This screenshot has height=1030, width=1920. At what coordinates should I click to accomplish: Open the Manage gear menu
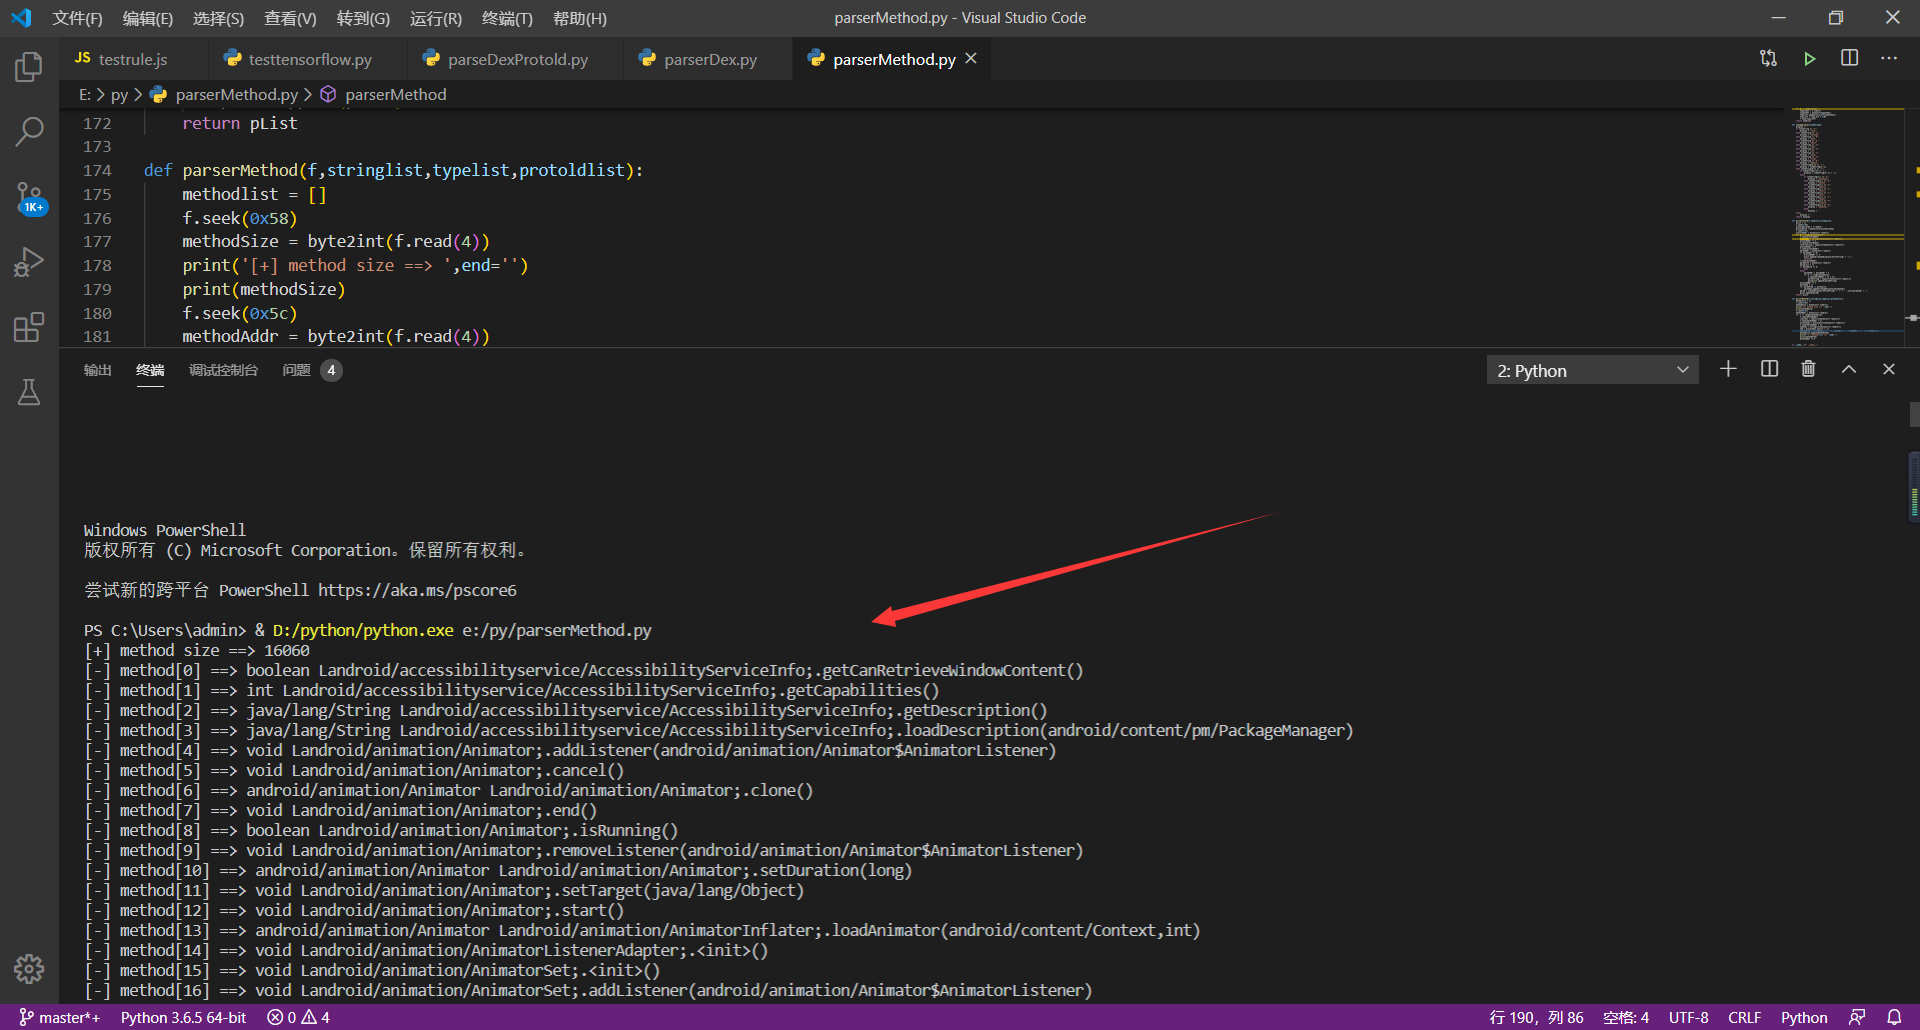pos(29,968)
